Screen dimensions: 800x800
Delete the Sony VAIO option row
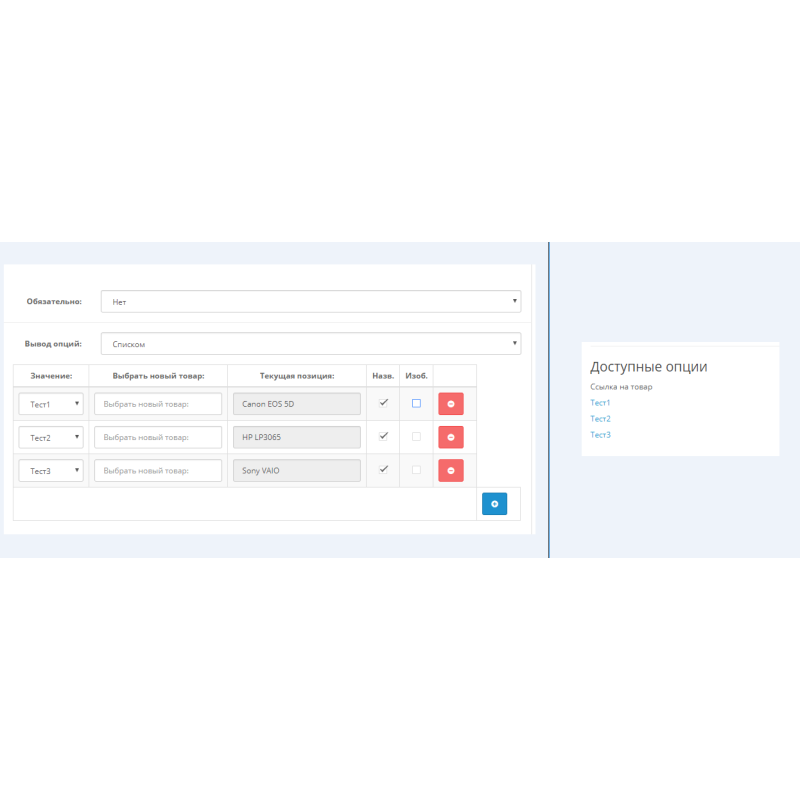coord(451,470)
